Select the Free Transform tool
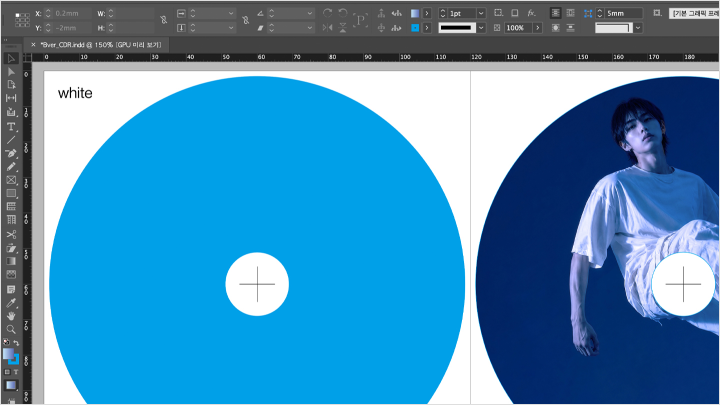The width and height of the screenshot is (720, 405). 11,248
